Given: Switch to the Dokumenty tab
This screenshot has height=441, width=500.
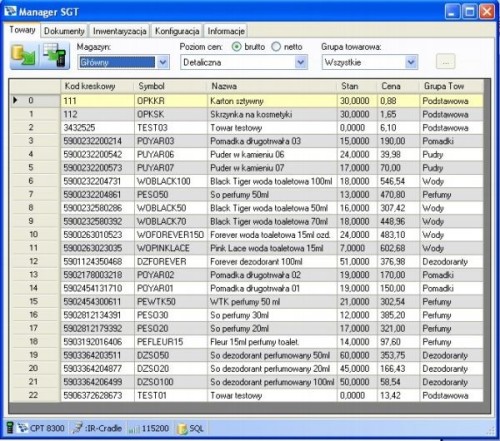Looking at the screenshot, I should (64, 31).
